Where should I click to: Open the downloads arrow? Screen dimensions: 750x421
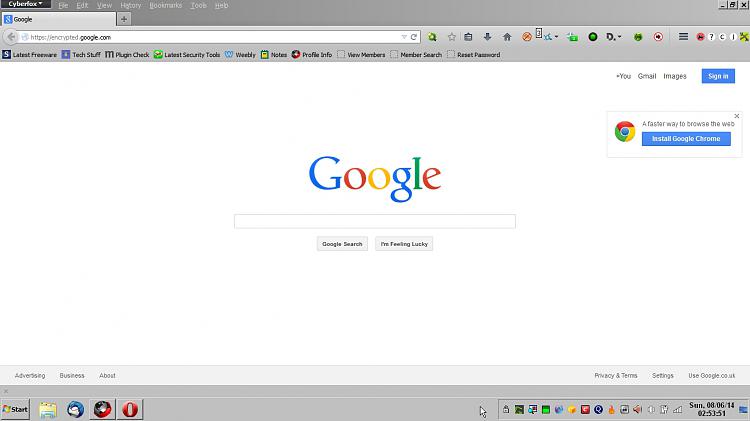click(x=487, y=37)
